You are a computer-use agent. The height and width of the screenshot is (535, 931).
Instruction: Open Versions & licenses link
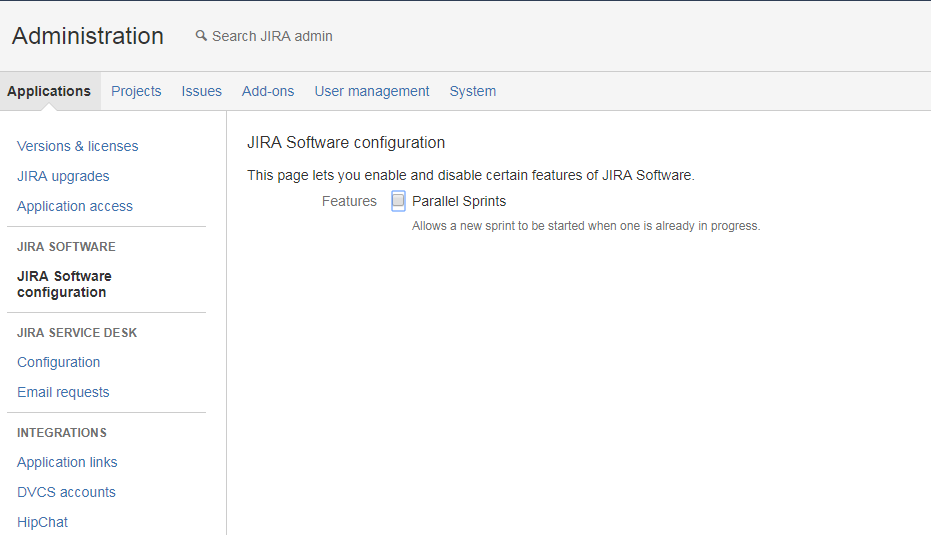pyautogui.click(x=77, y=146)
